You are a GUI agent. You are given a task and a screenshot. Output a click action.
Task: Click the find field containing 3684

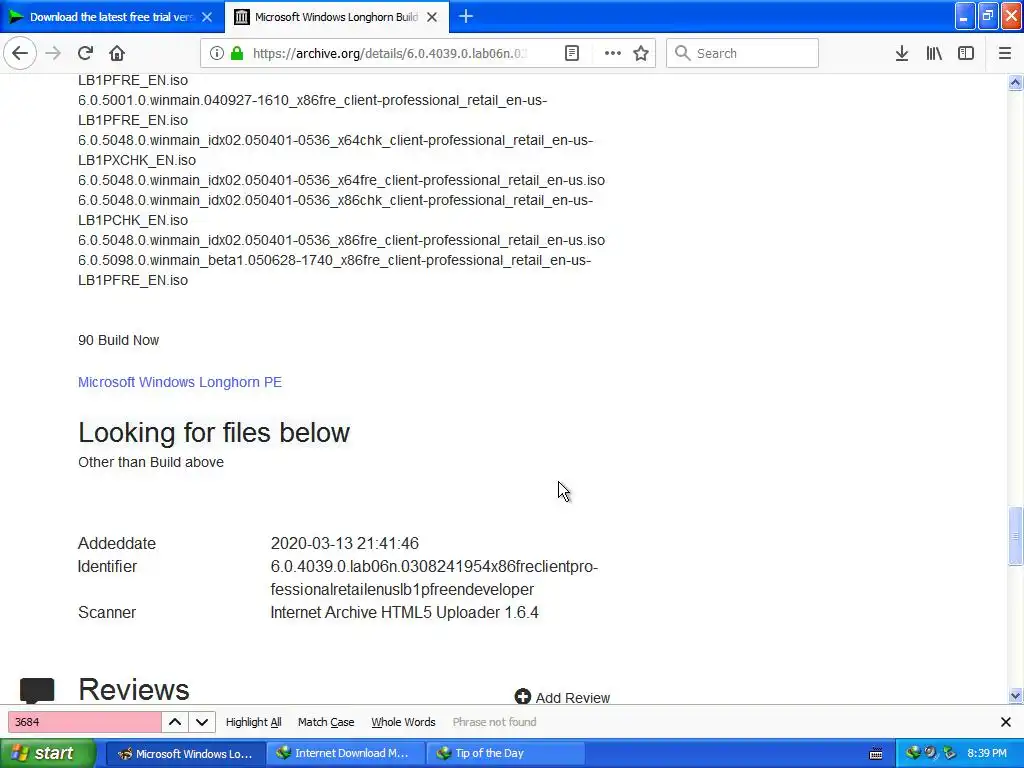[x=84, y=722]
